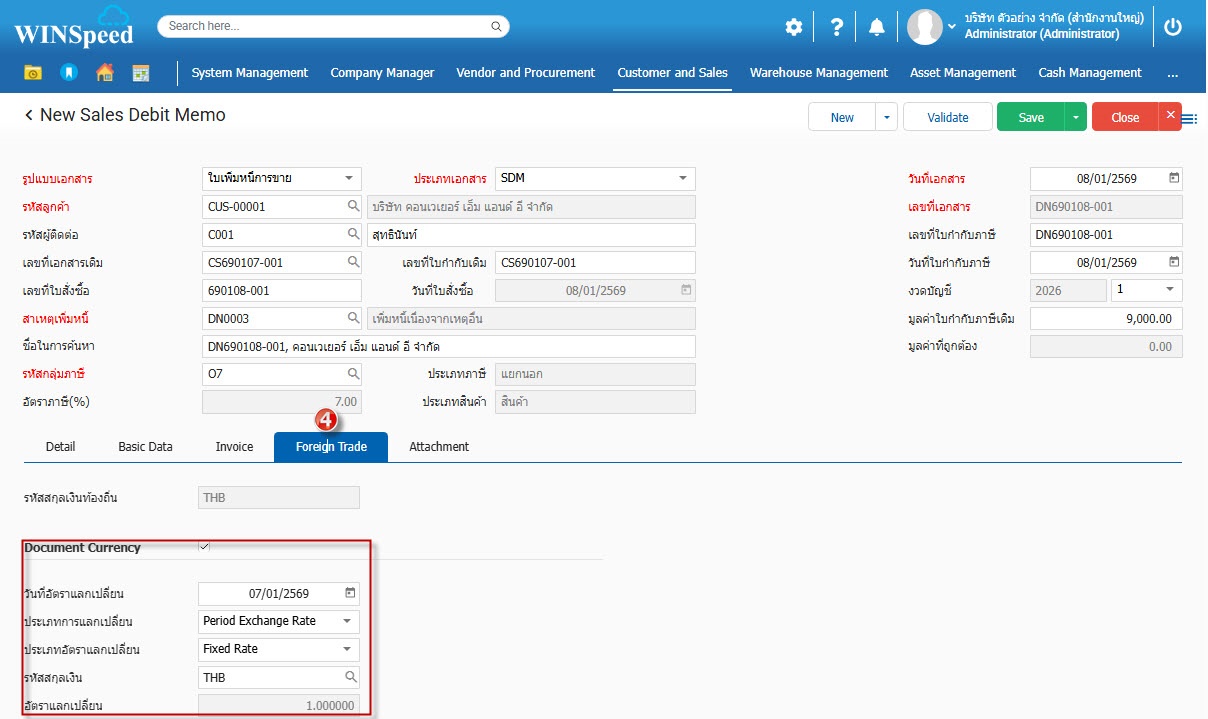Open calendar picker for exchange rate date
1208x719 pixels.
[350, 593]
